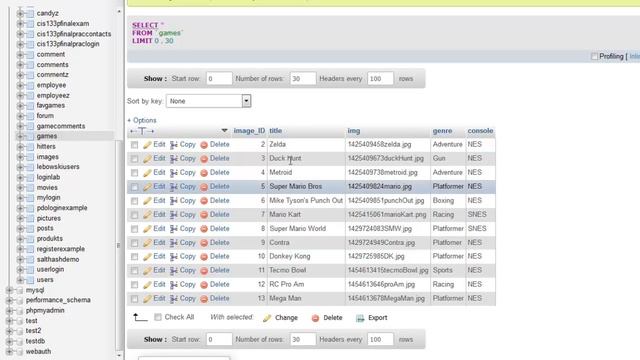
Task: Open the salthashdemo table in sidebar
Action: 58,260
